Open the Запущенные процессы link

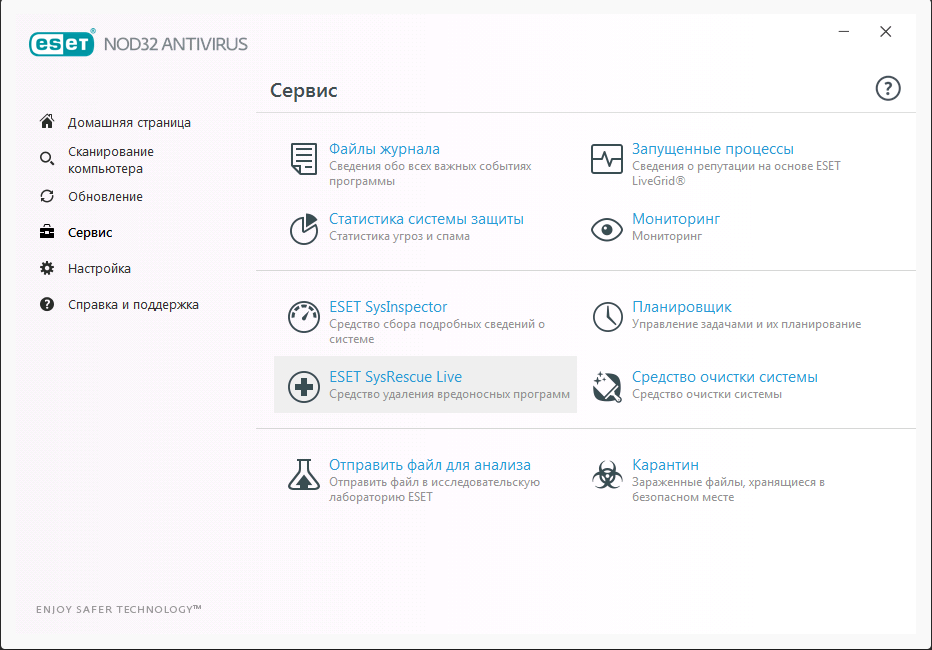tap(713, 149)
